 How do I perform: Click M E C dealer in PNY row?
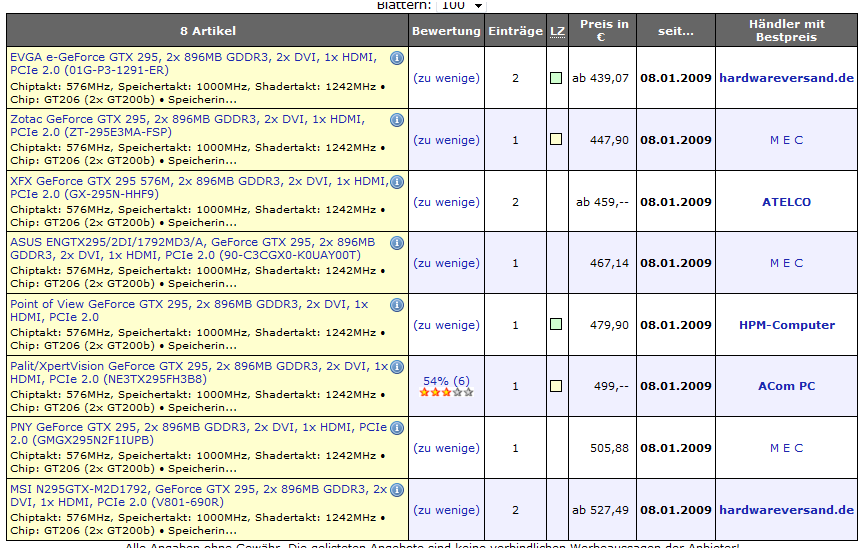pos(786,448)
